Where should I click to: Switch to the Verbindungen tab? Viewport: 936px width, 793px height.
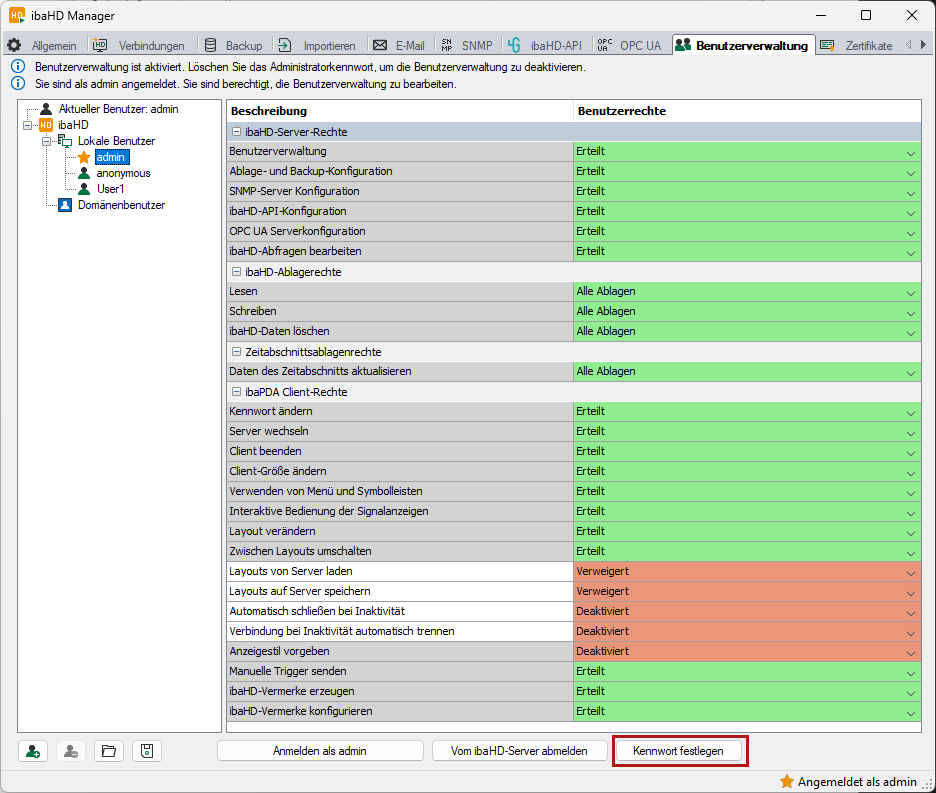139,45
